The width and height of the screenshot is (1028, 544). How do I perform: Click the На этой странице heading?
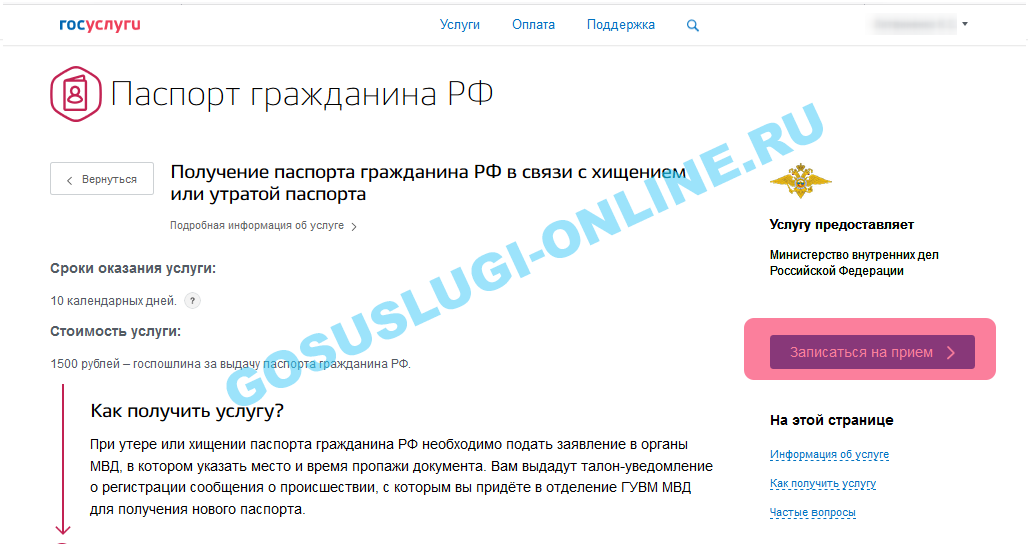831,420
